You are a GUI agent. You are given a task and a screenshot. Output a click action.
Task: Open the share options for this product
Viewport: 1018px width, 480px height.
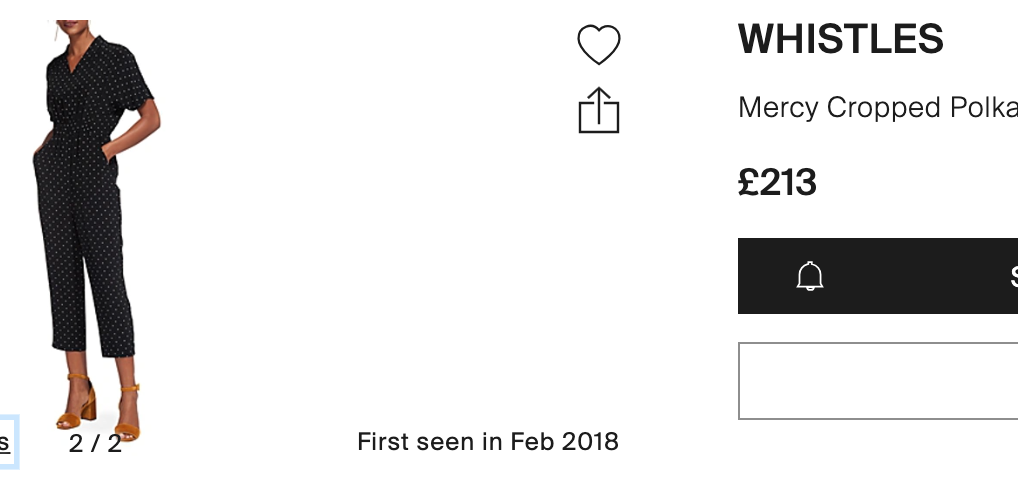[x=599, y=110]
